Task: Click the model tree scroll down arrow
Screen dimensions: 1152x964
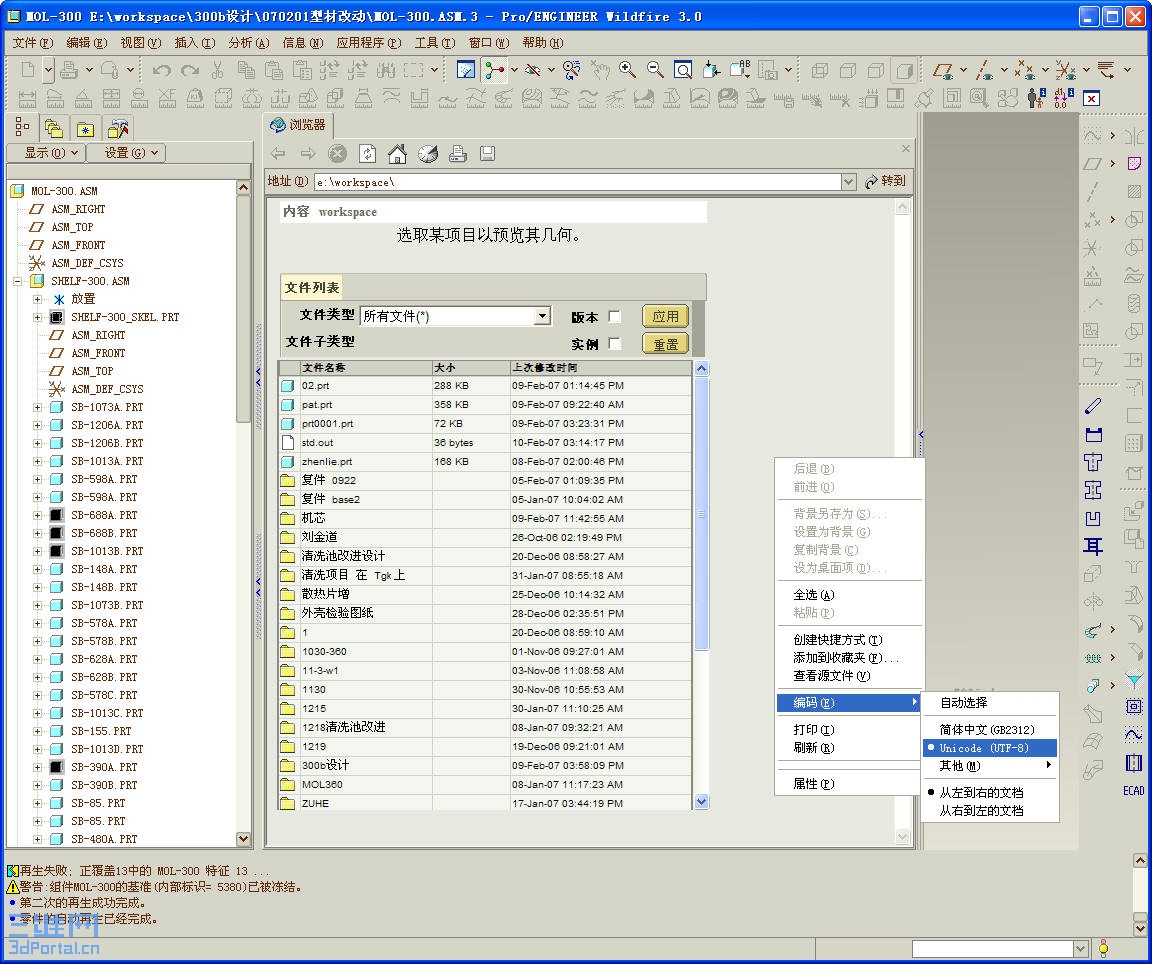Action: pos(243,838)
